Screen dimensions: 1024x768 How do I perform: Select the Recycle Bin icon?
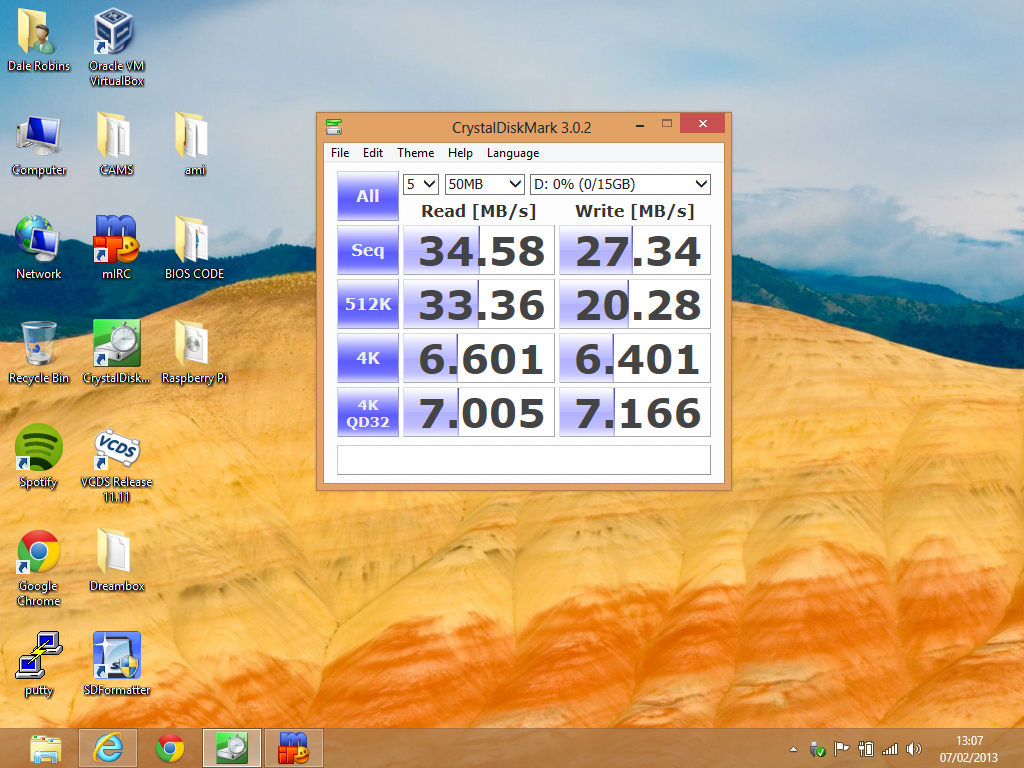(39, 344)
